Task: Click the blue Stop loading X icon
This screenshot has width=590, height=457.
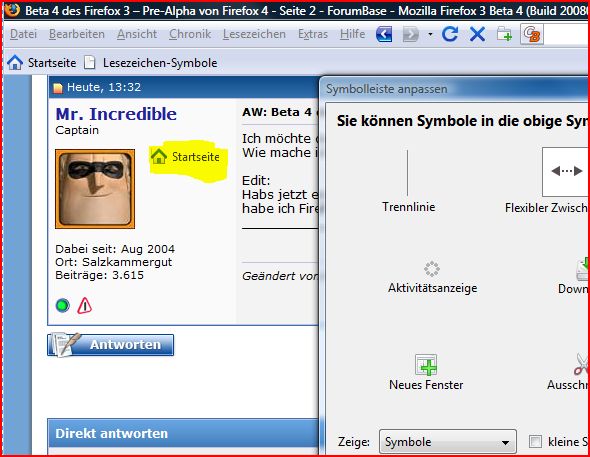Action: pyautogui.click(x=477, y=34)
